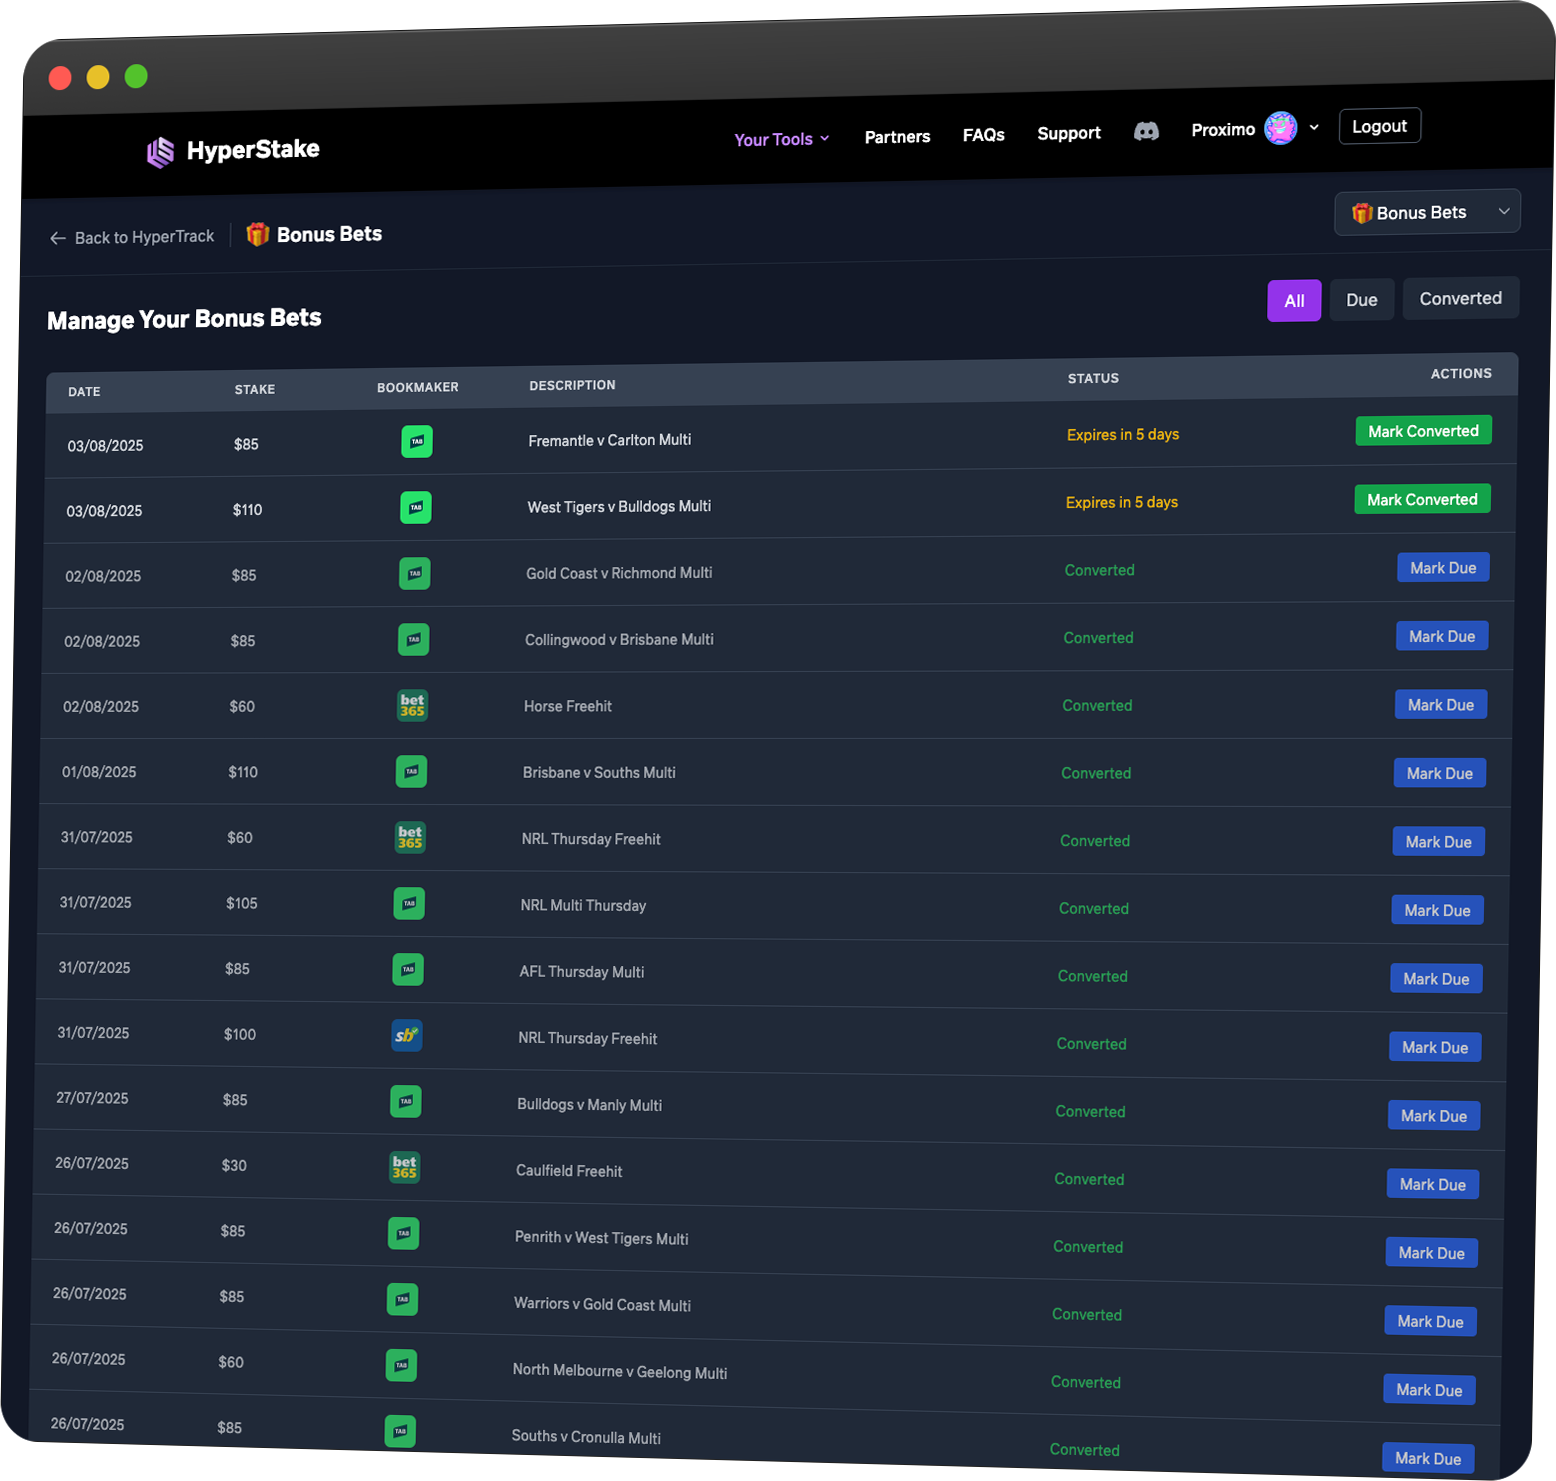Open the Your Tools dropdown menu
Screen dimensions: 1556x1481
pyautogui.click(x=781, y=139)
